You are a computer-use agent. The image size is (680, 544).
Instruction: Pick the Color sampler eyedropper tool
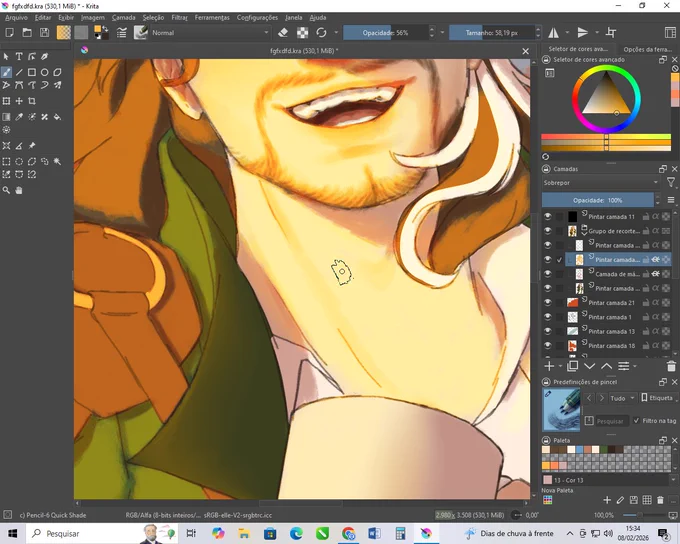tap(19, 117)
